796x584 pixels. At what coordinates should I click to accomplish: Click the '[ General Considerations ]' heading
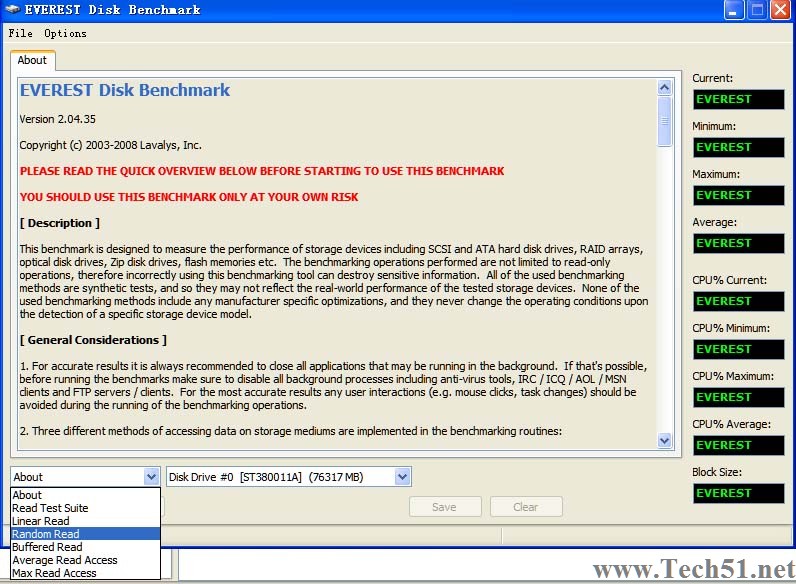coord(93,340)
